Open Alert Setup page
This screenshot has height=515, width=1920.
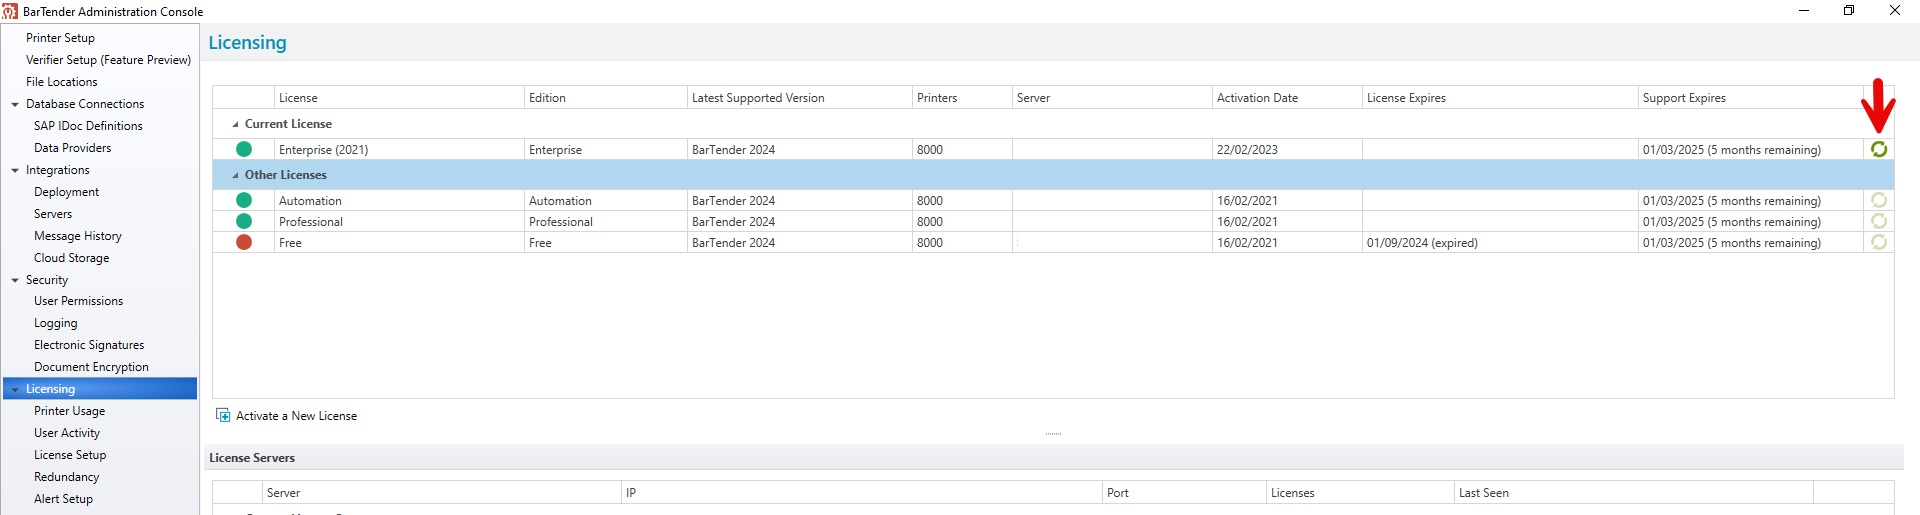63,499
